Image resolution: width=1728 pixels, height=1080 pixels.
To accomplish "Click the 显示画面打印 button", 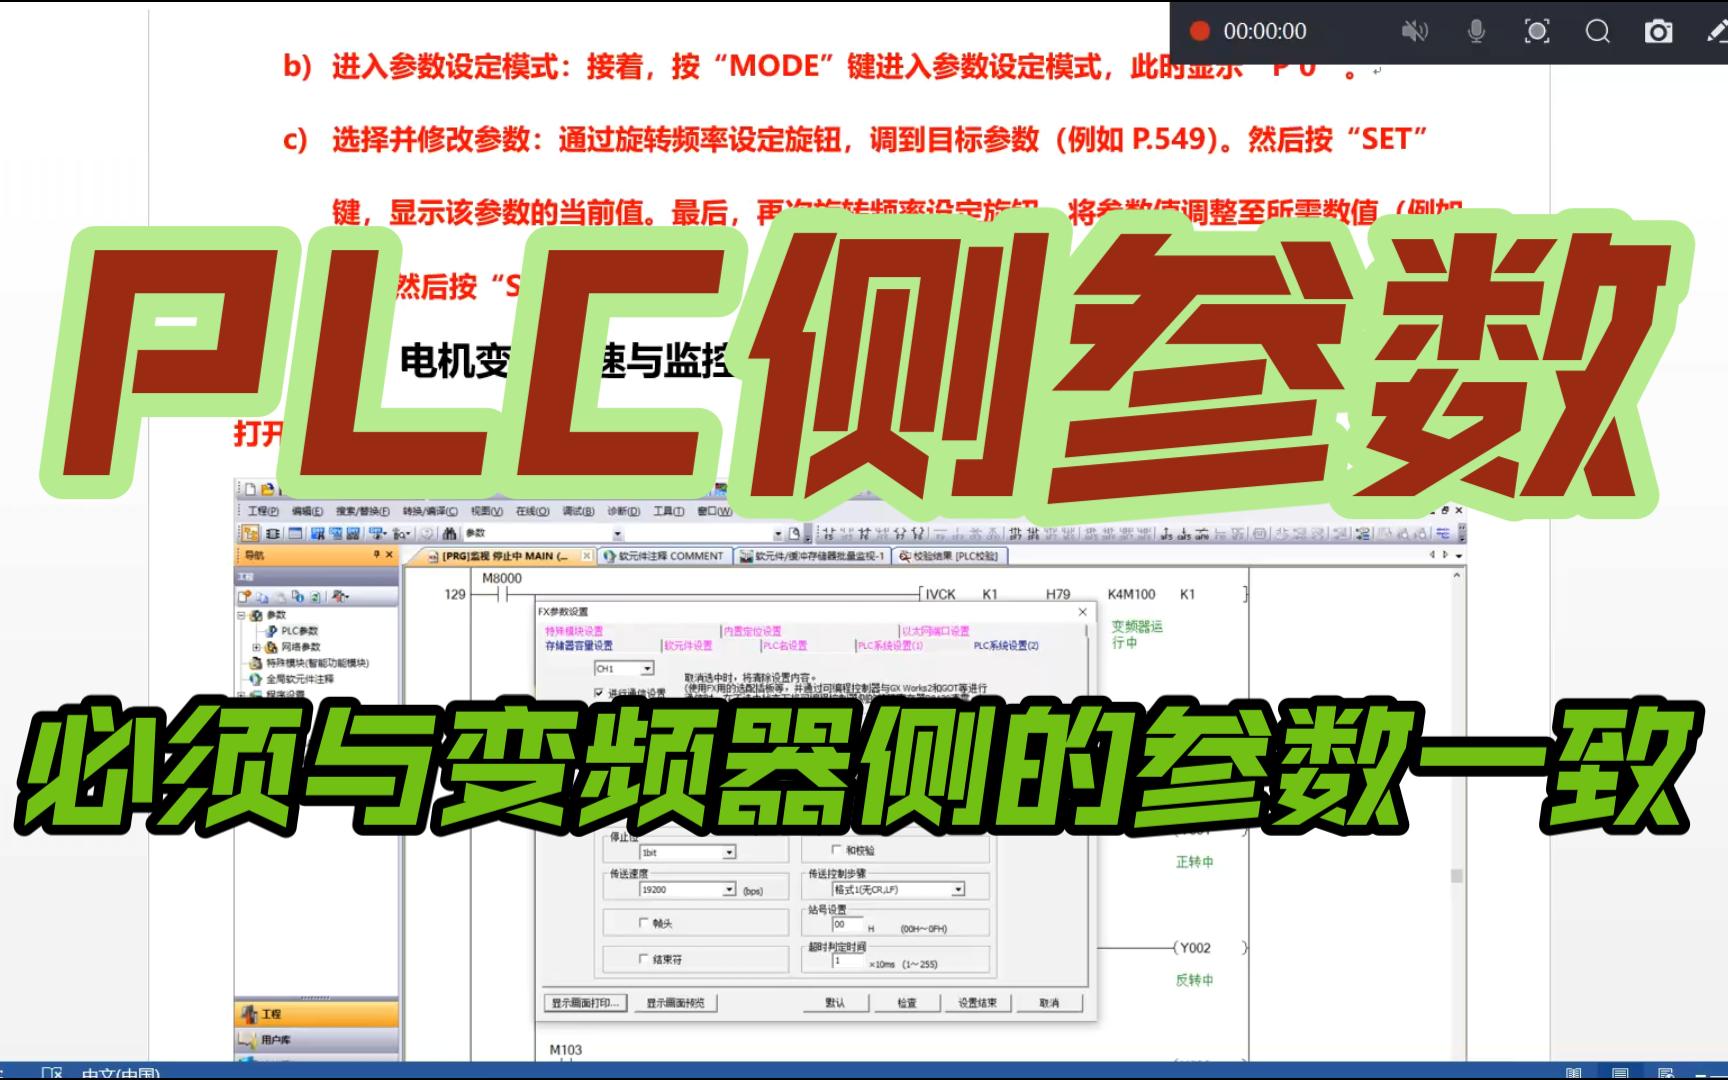I will (586, 1003).
